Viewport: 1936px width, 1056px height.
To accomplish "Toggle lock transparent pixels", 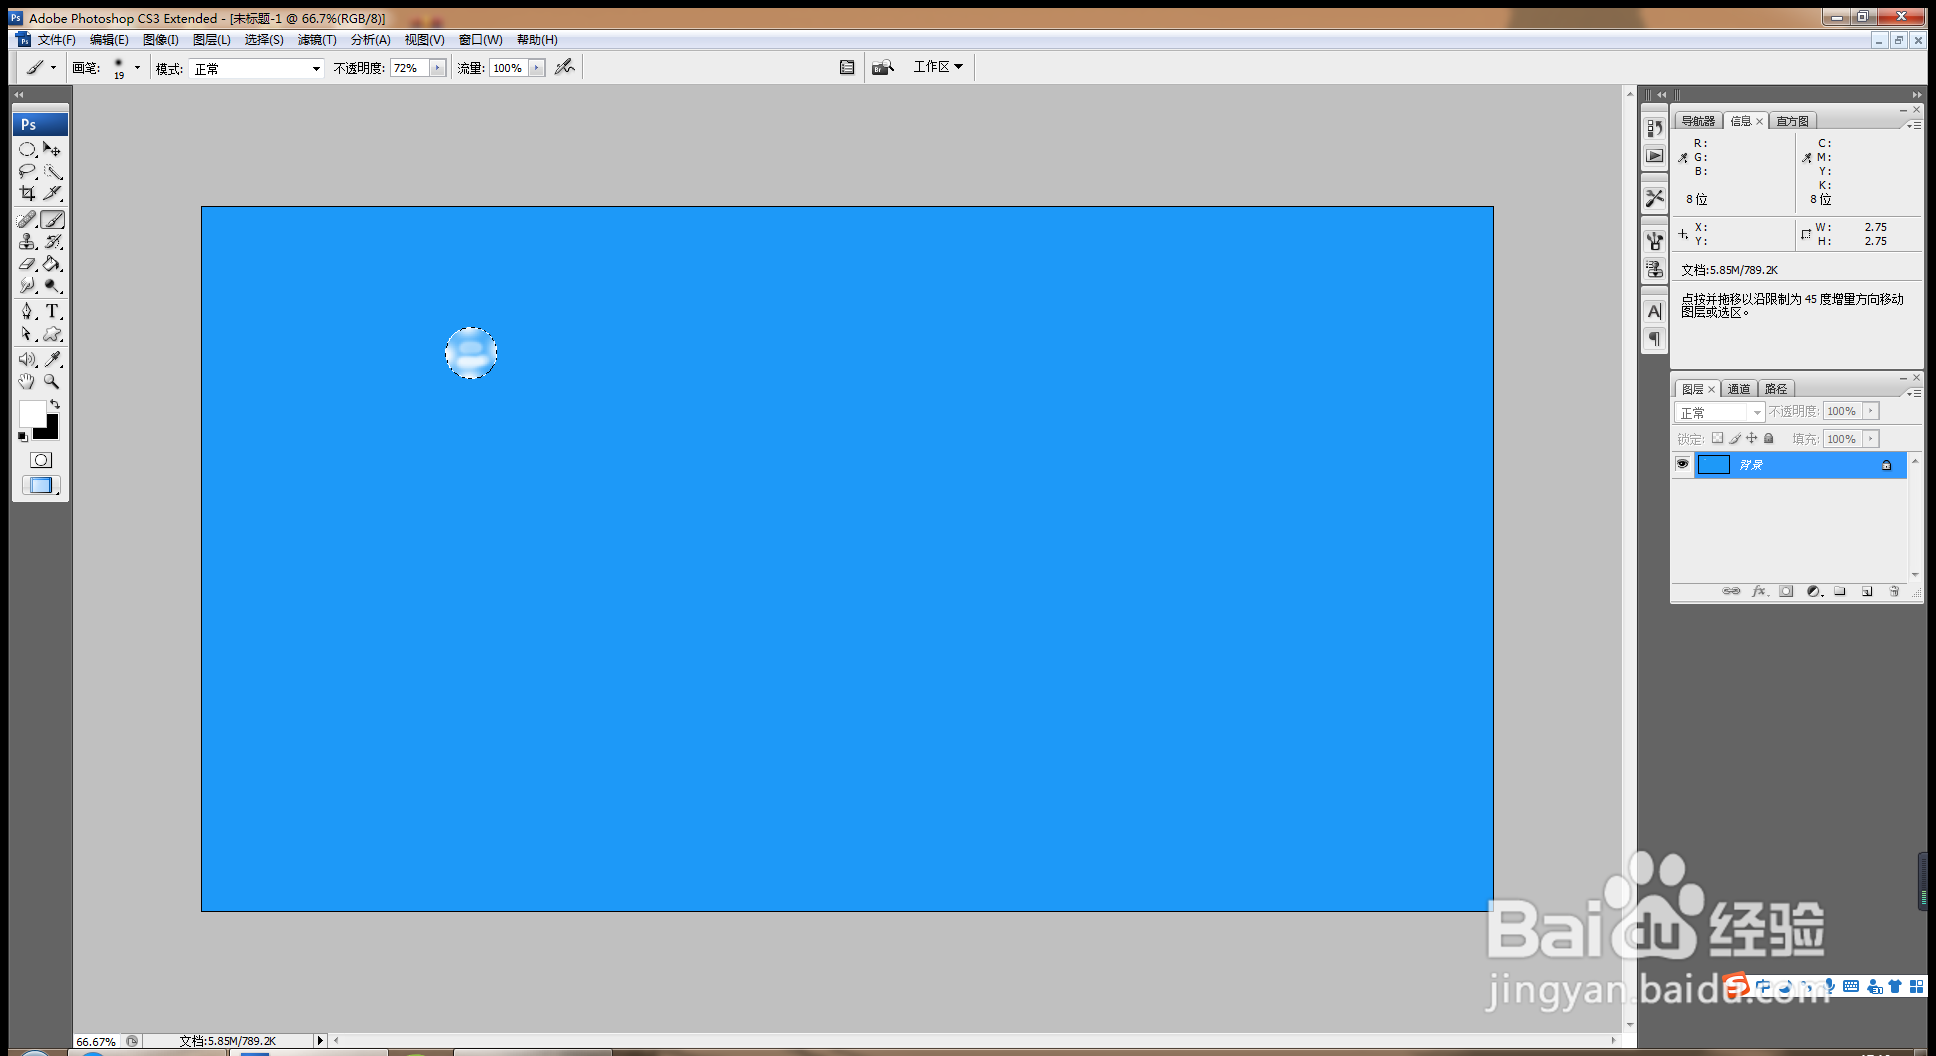I will (x=1717, y=438).
